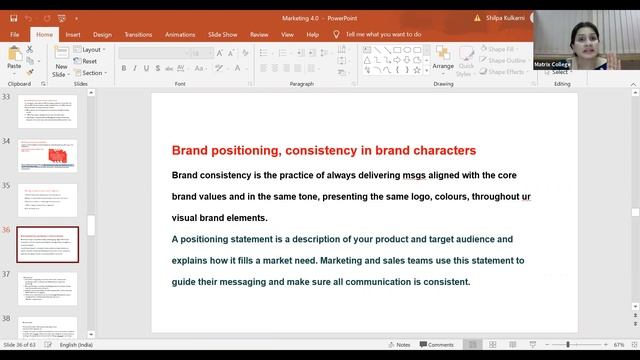Screen dimensions: 640x360
Task: Click the Copy icon in Clipboard group
Action: click(x=30, y=61)
